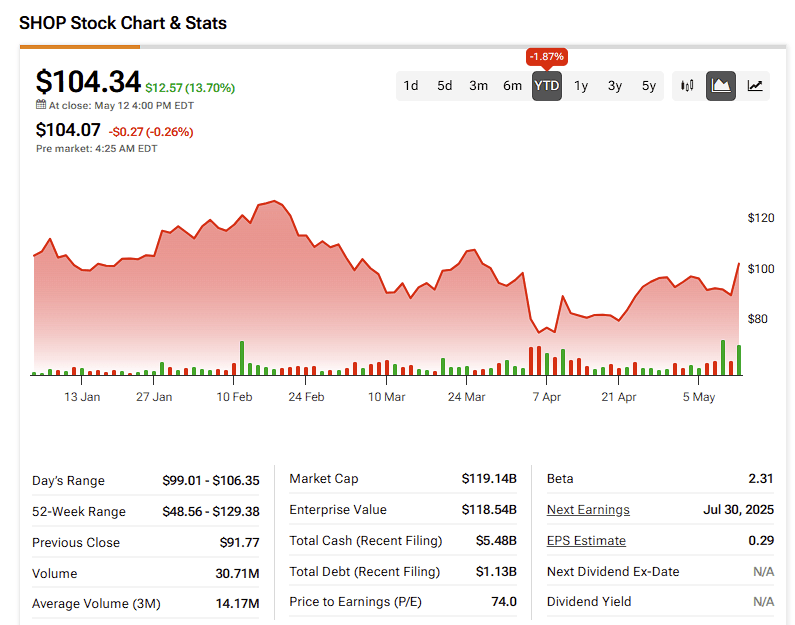Viewport: 795px width, 625px height.
Task: Open the EPS Estimate link
Action: (x=586, y=540)
